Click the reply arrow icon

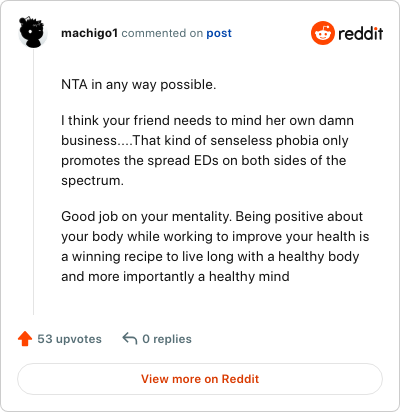point(130,338)
